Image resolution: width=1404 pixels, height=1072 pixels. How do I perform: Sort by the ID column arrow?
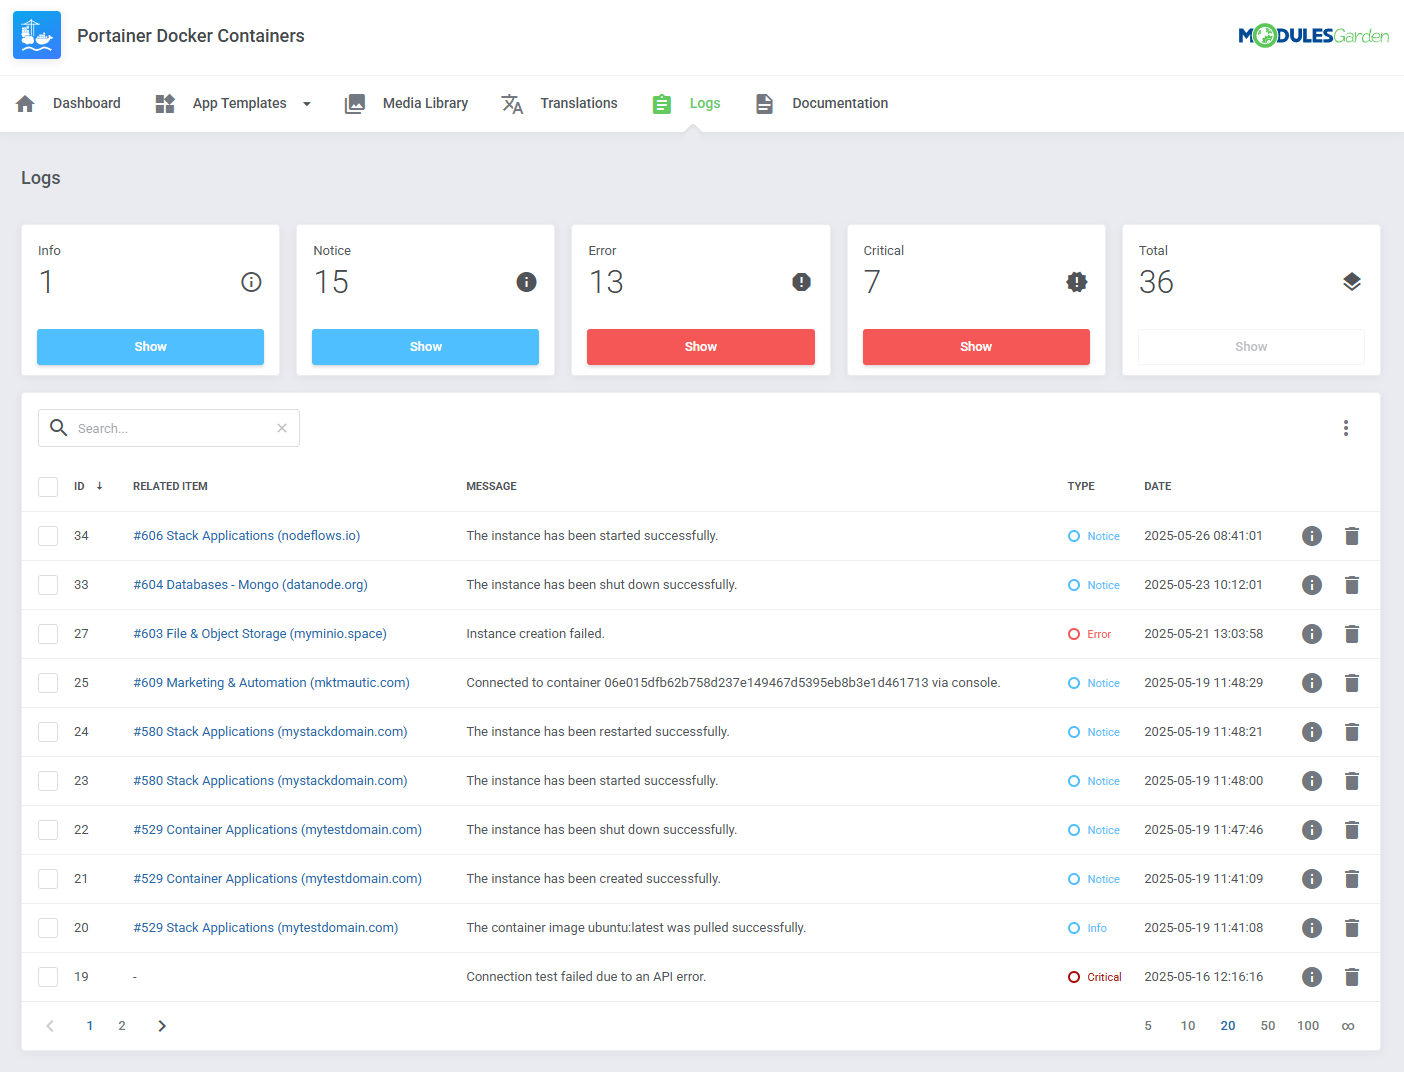pos(100,486)
